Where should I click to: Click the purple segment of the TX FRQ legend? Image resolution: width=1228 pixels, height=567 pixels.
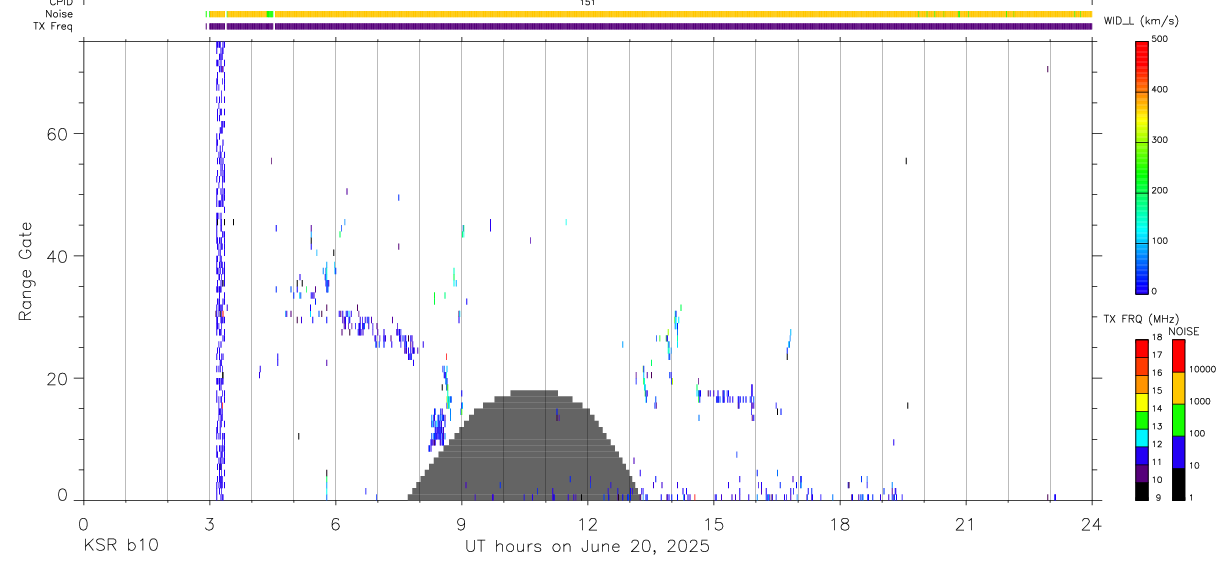point(1142,473)
